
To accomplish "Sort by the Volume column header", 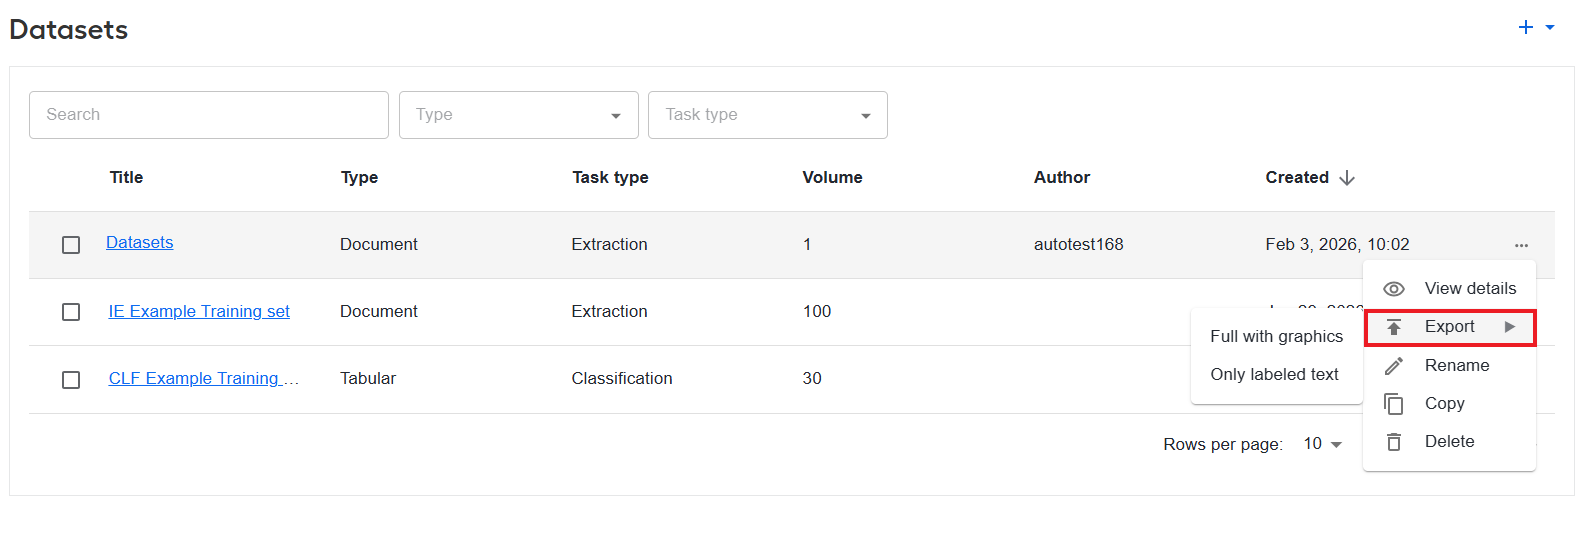I will [x=832, y=178].
